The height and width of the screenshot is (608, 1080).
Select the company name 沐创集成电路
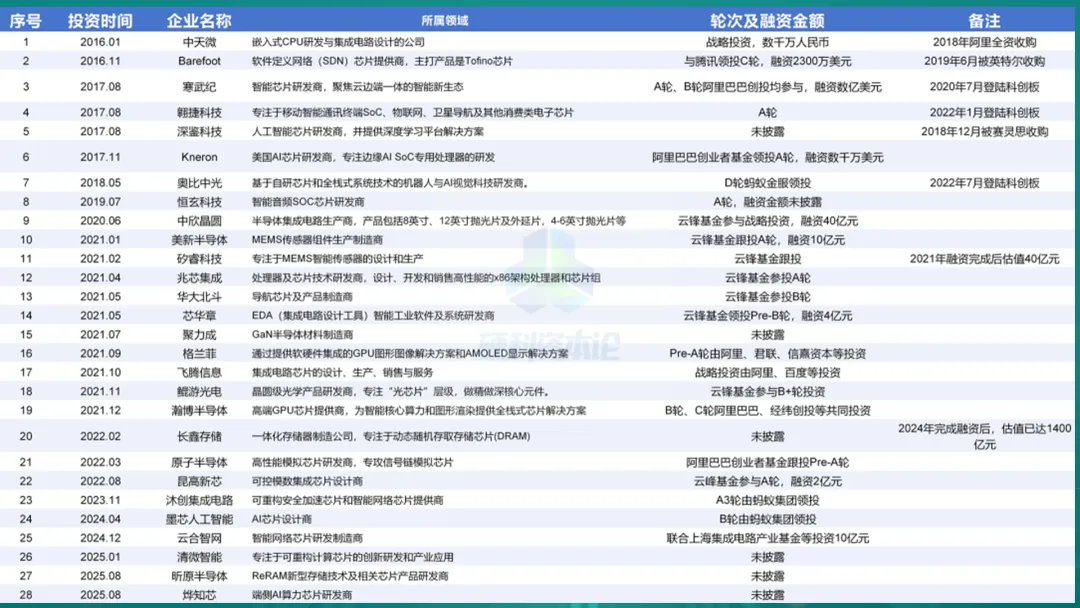coord(199,499)
